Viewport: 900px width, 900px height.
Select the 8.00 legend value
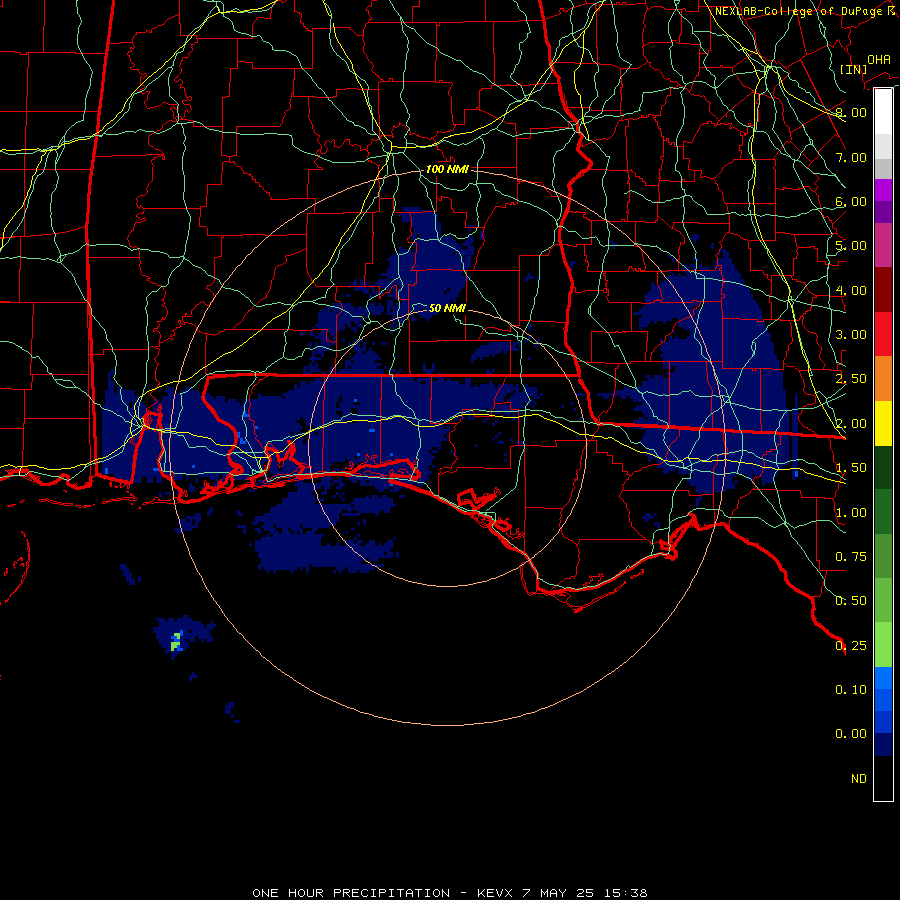(x=851, y=112)
